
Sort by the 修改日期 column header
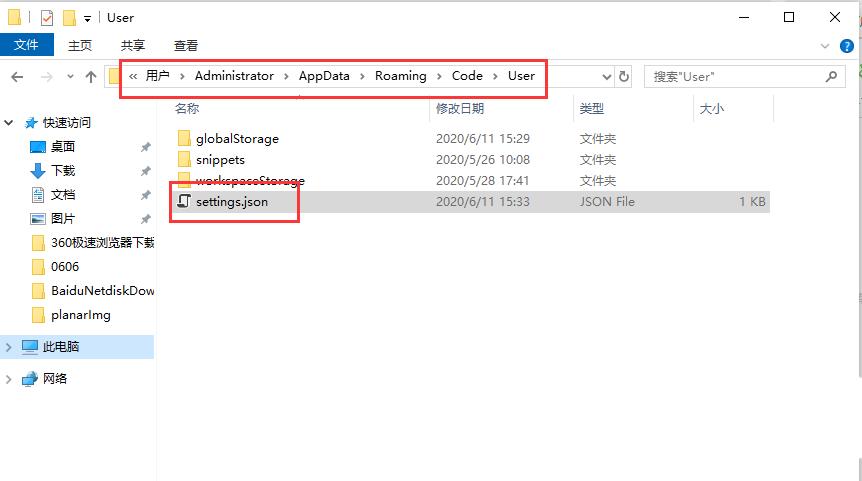pyautogui.click(x=460, y=108)
